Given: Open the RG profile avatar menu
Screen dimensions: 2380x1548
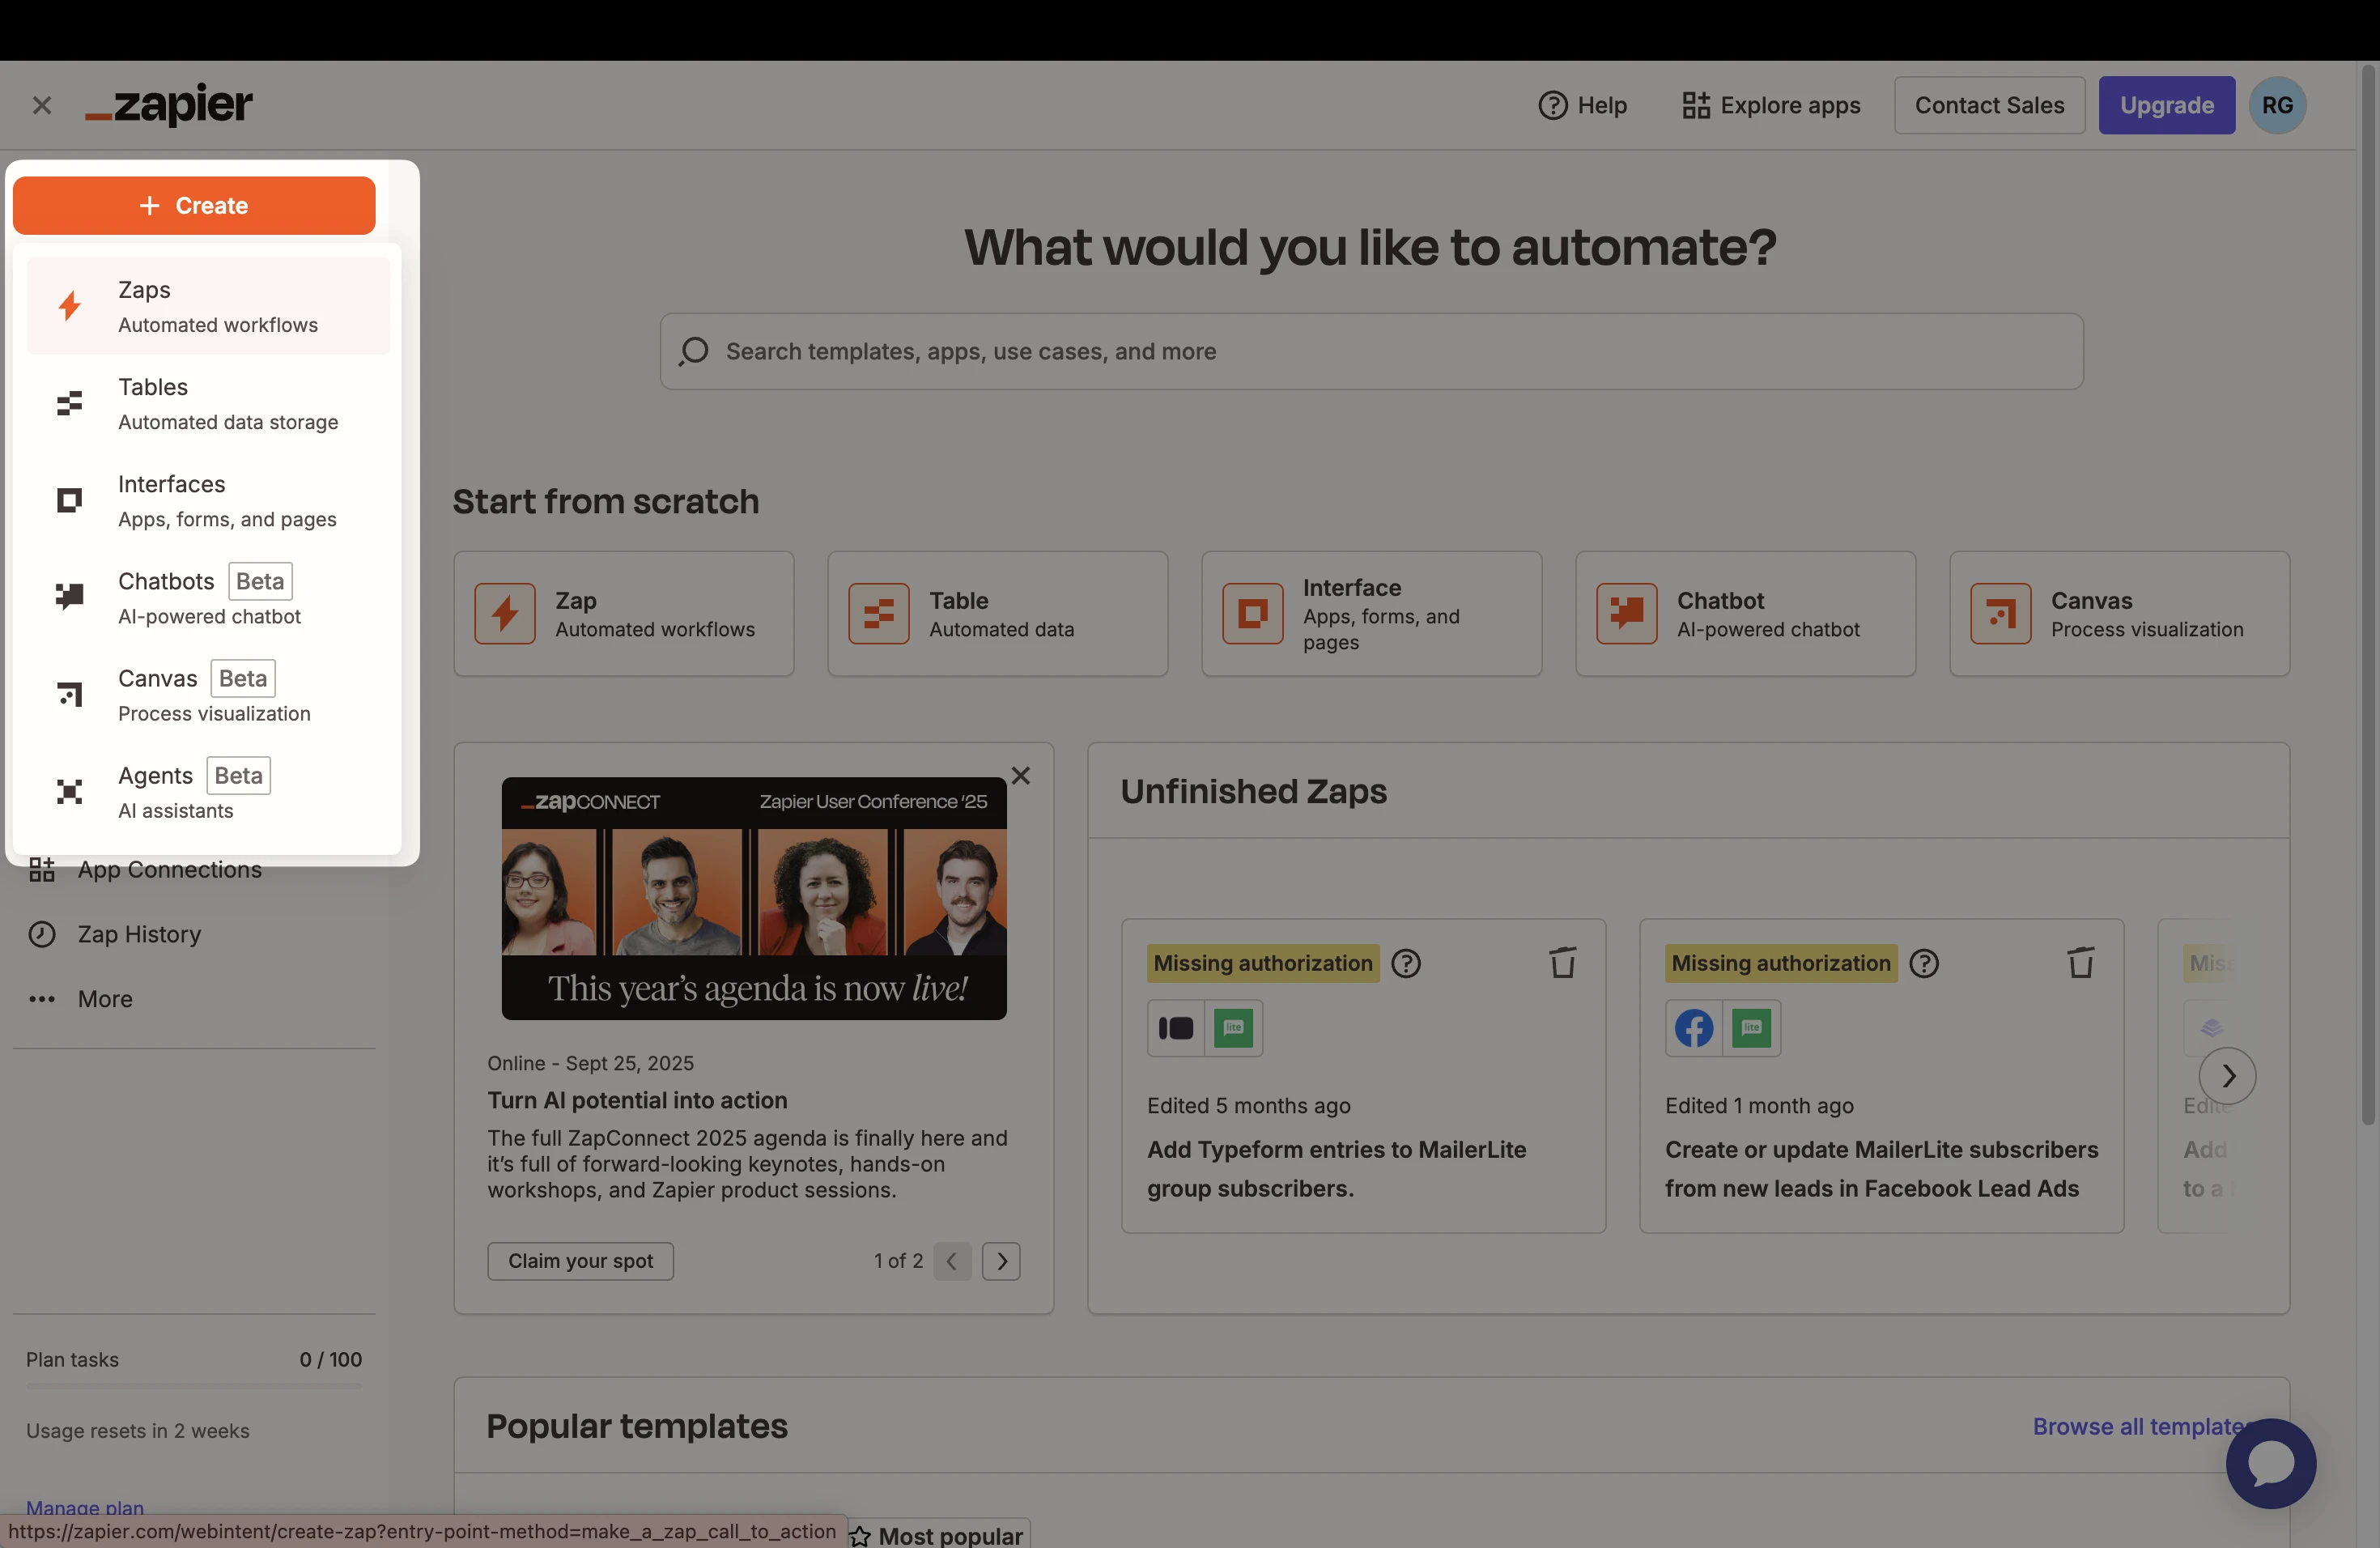Looking at the screenshot, I should click(x=2277, y=105).
